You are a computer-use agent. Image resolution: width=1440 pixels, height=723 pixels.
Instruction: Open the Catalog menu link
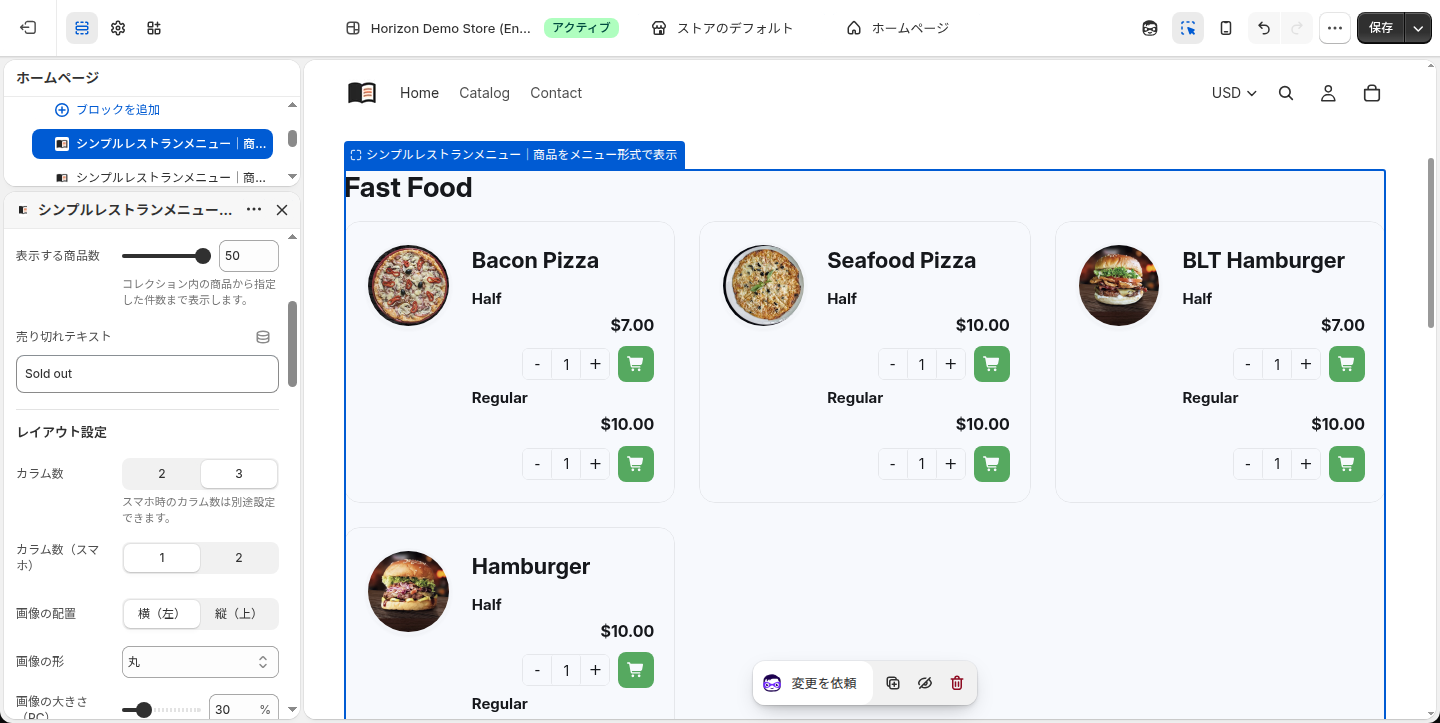point(484,93)
